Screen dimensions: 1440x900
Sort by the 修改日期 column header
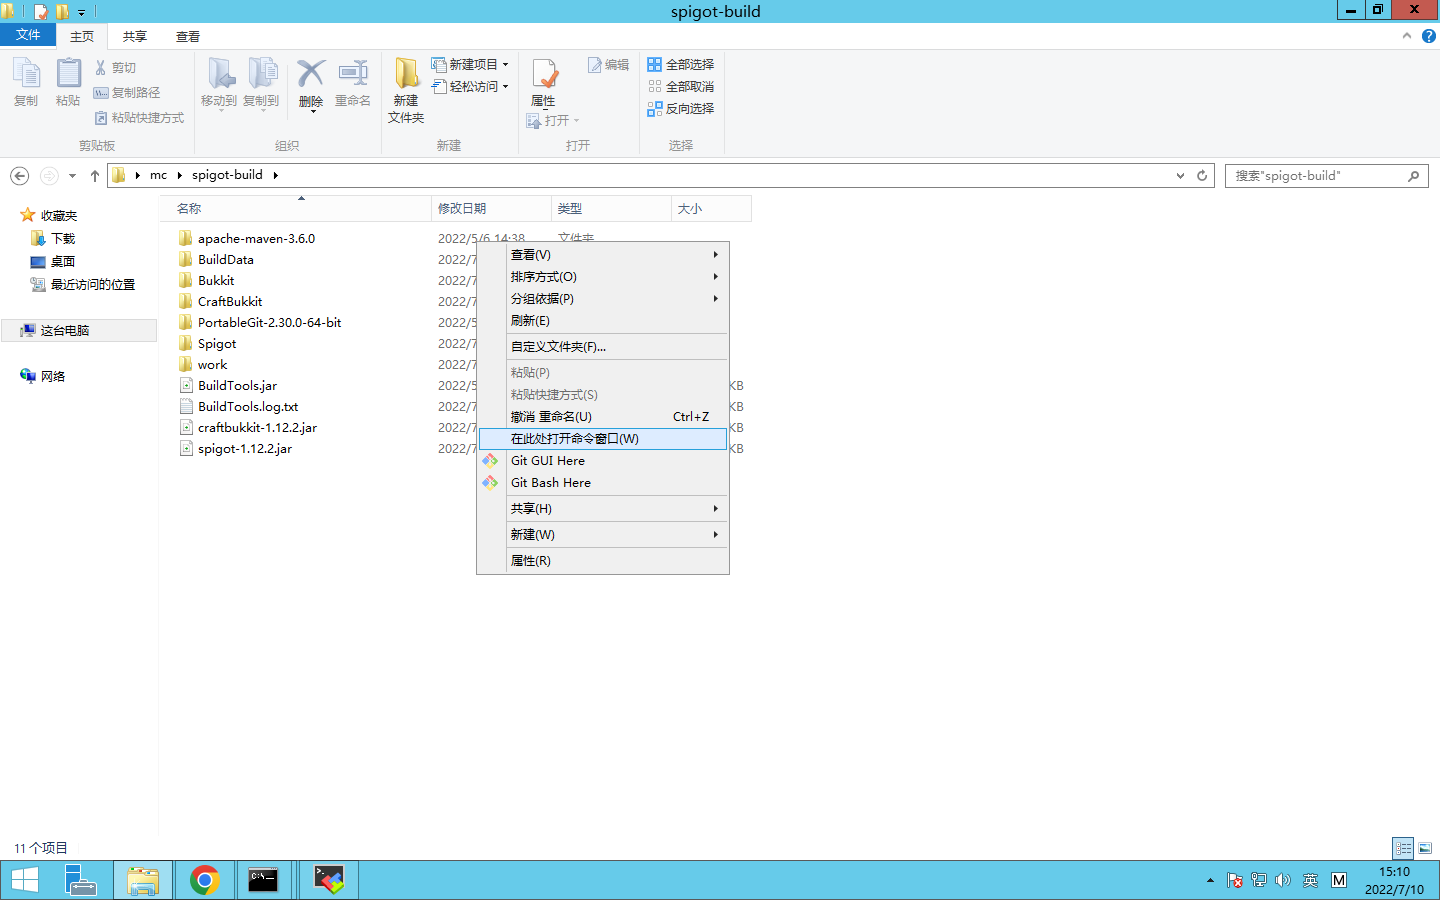(491, 208)
